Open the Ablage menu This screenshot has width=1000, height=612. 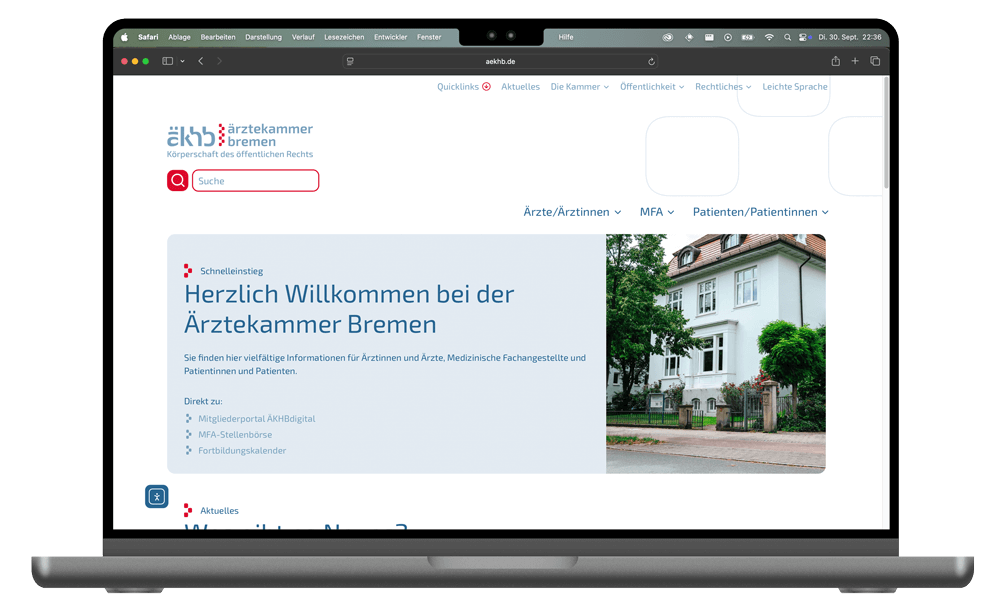[x=179, y=37]
